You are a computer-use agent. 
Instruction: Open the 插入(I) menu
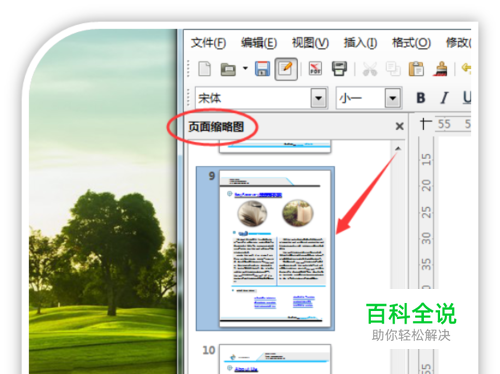pos(360,43)
